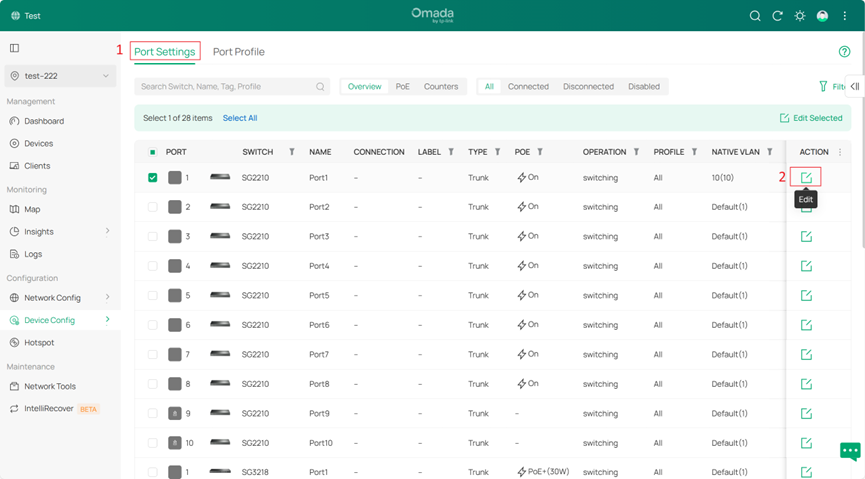Click the search magnifier icon in top bar
The width and height of the screenshot is (865, 479).
coord(756,16)
